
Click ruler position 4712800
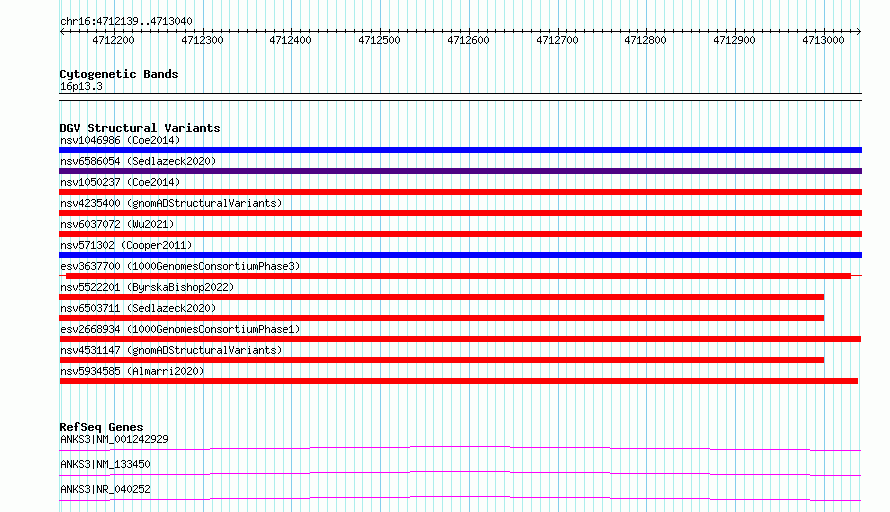[645, 40]
